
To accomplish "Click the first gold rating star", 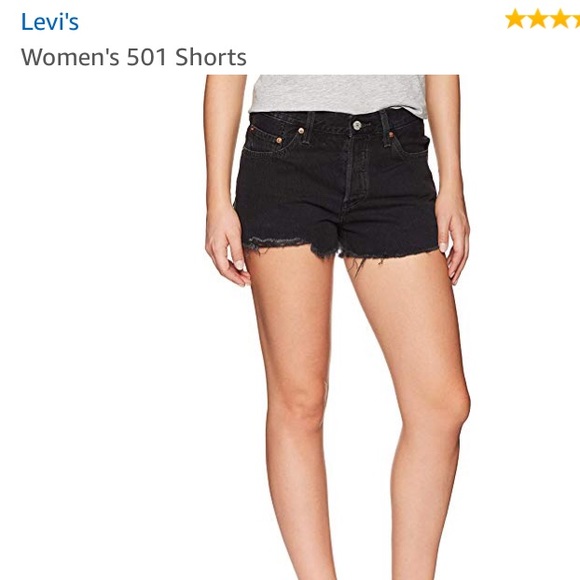I will click(515, 19).
